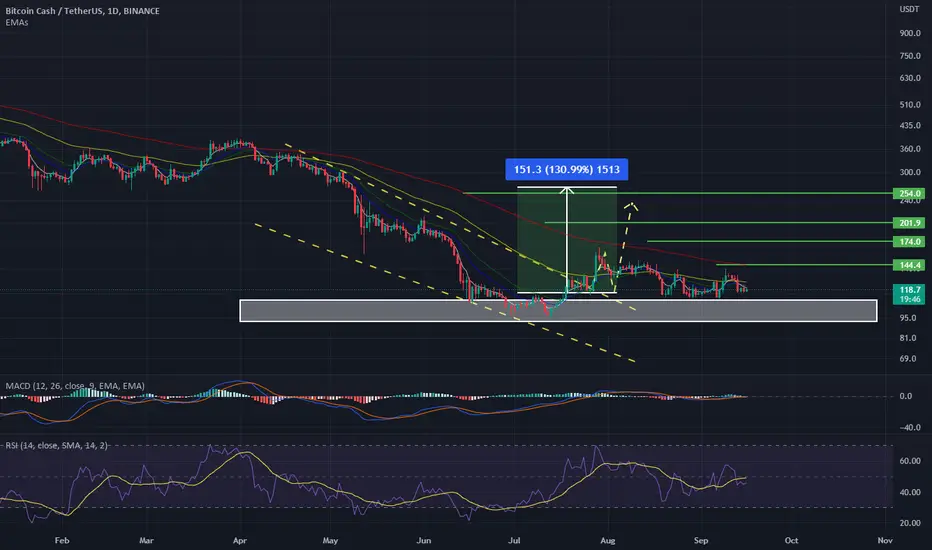Image resolution: width=932 pixels, height=550 pixels.
Task: Click the 750.0 price axis value
Action: click(x=910, y=56)
